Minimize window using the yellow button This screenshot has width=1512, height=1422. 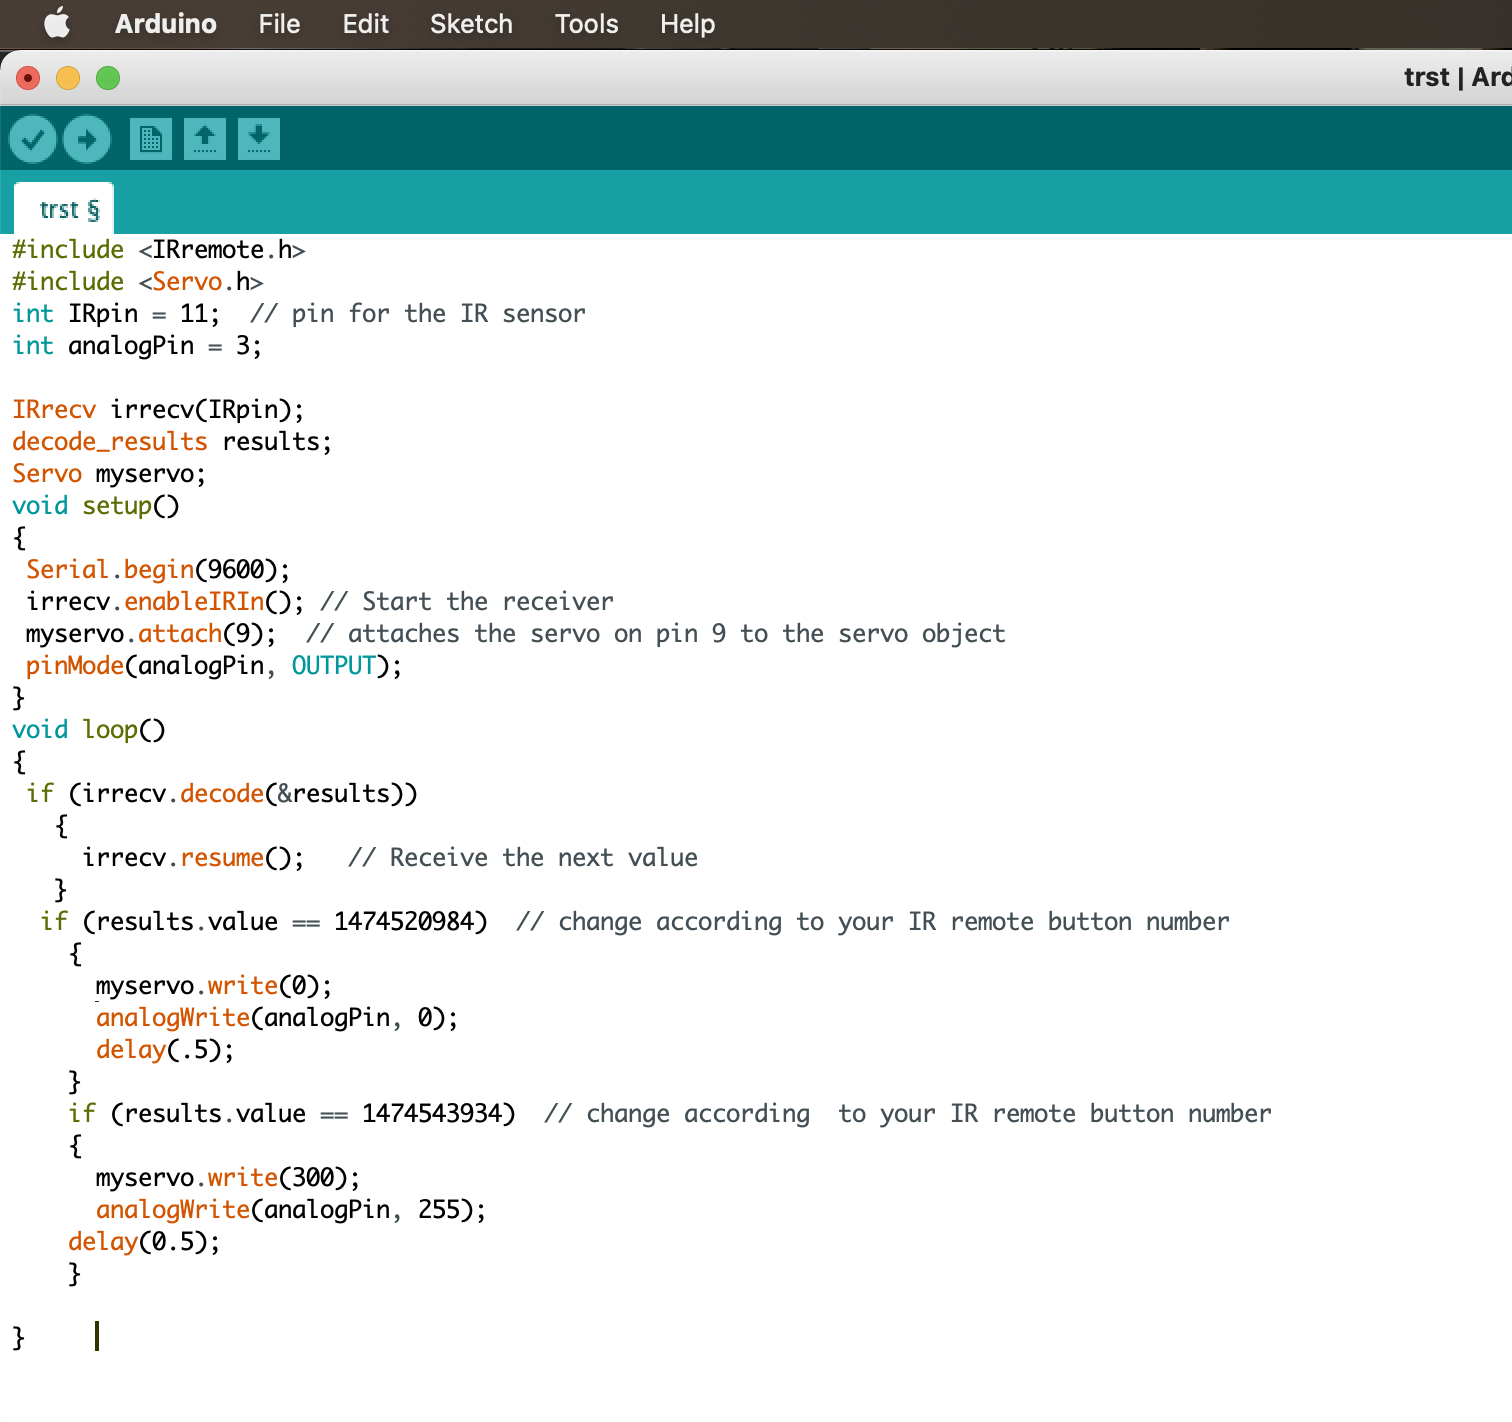pos(68,78)
